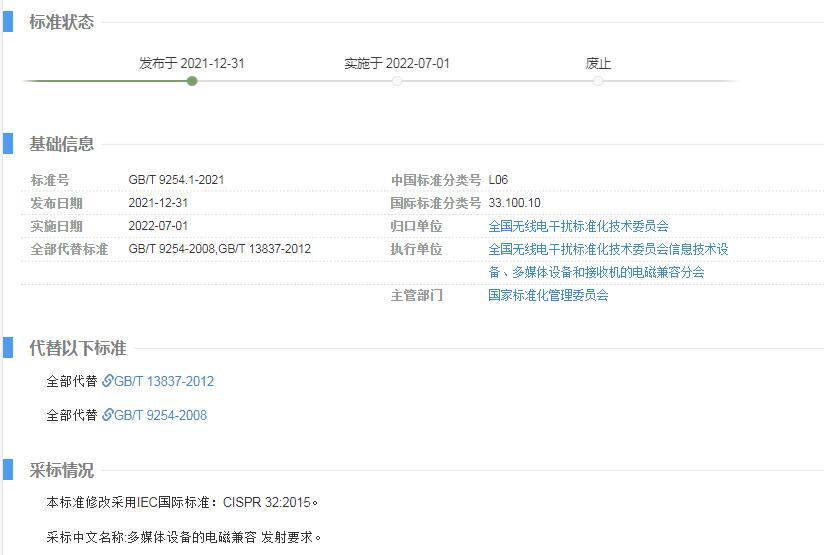Open replaced standard GB/T 9254-2008 link text

[x=160, y=415]
